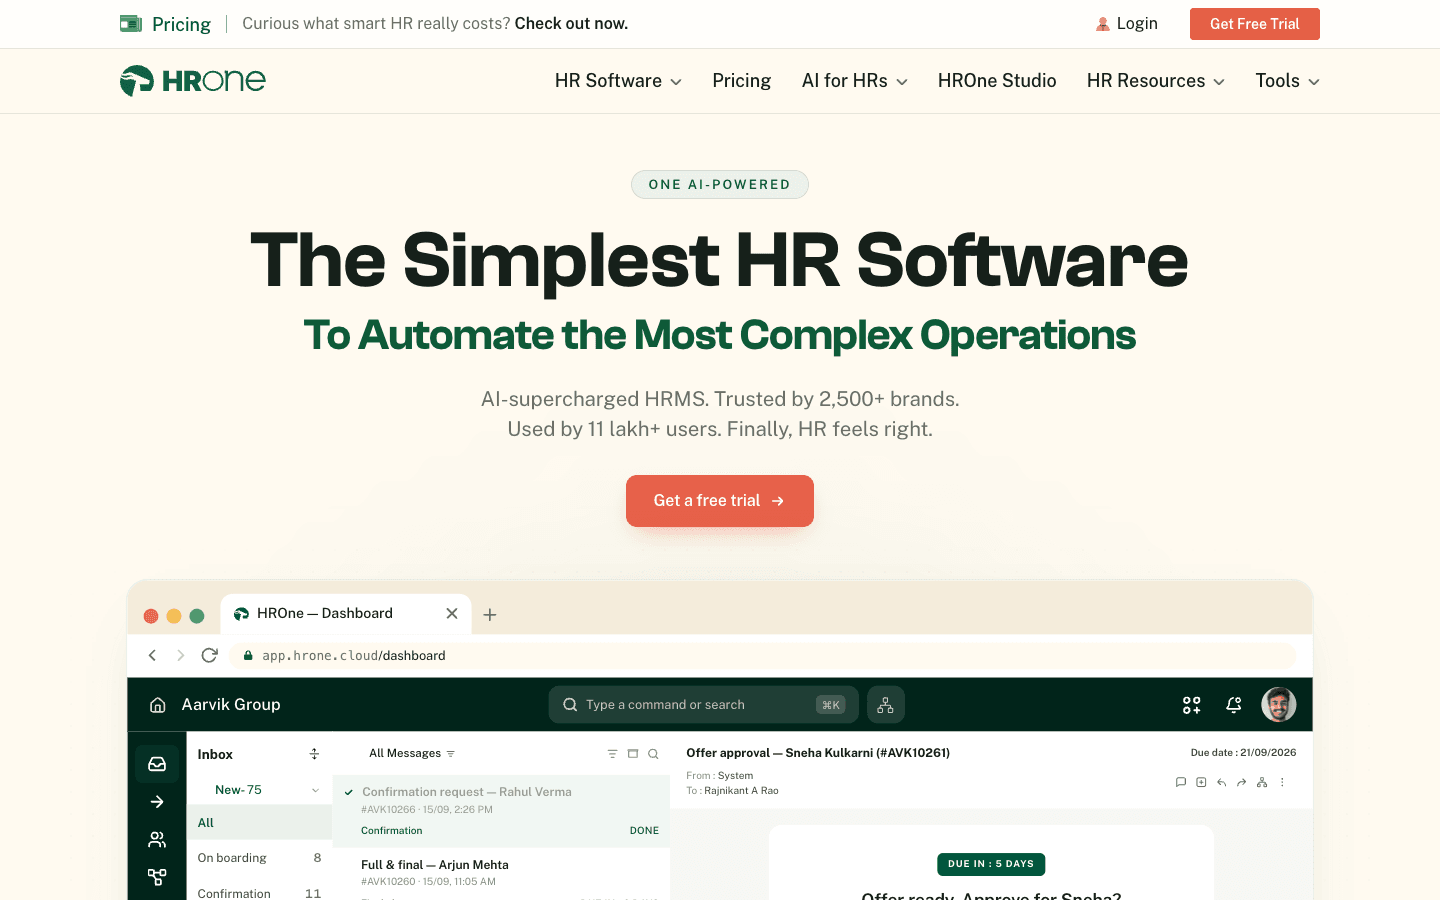Open HROne Studio in the navigation
The height and width of the screenshot is (900, 1440).
click(x=997, y=81)
